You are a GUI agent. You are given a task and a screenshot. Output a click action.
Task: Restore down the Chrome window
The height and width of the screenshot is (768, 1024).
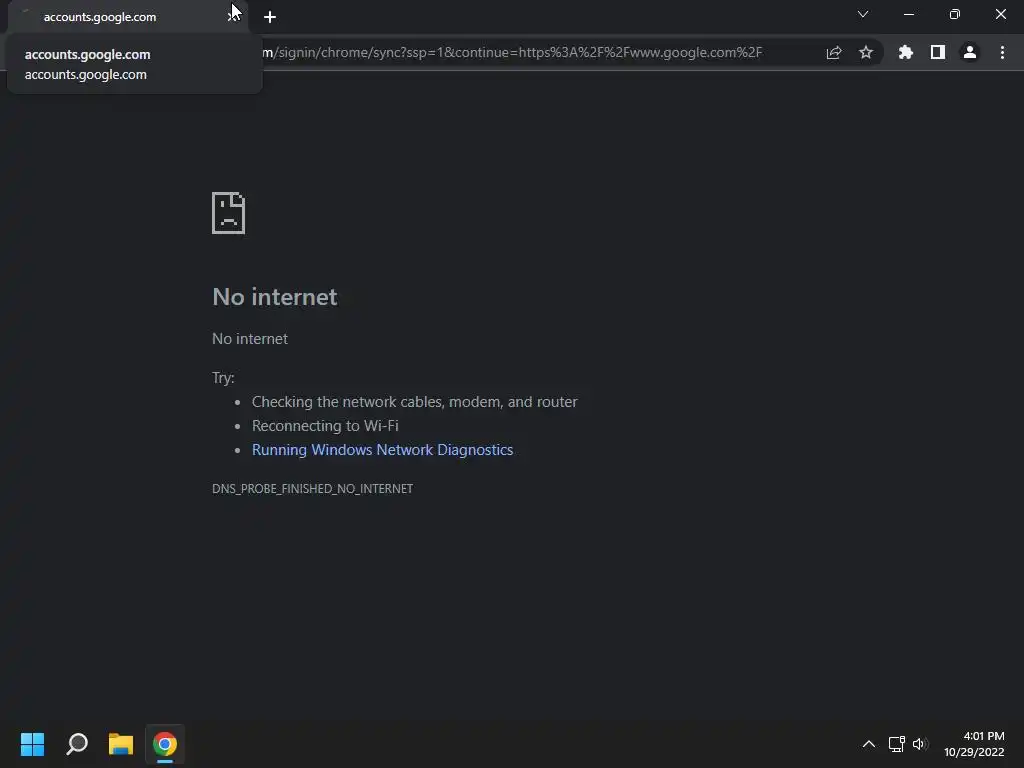pos(955,14)
